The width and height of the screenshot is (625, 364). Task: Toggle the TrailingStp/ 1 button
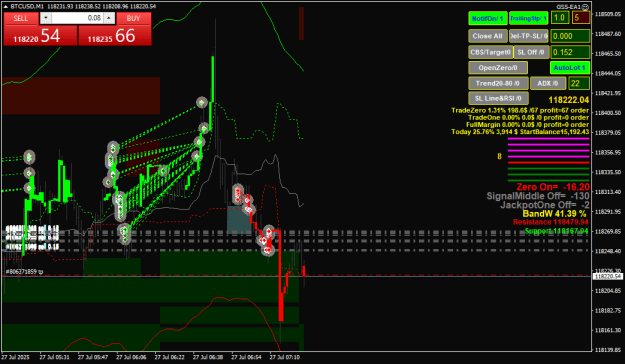(529, 18)
